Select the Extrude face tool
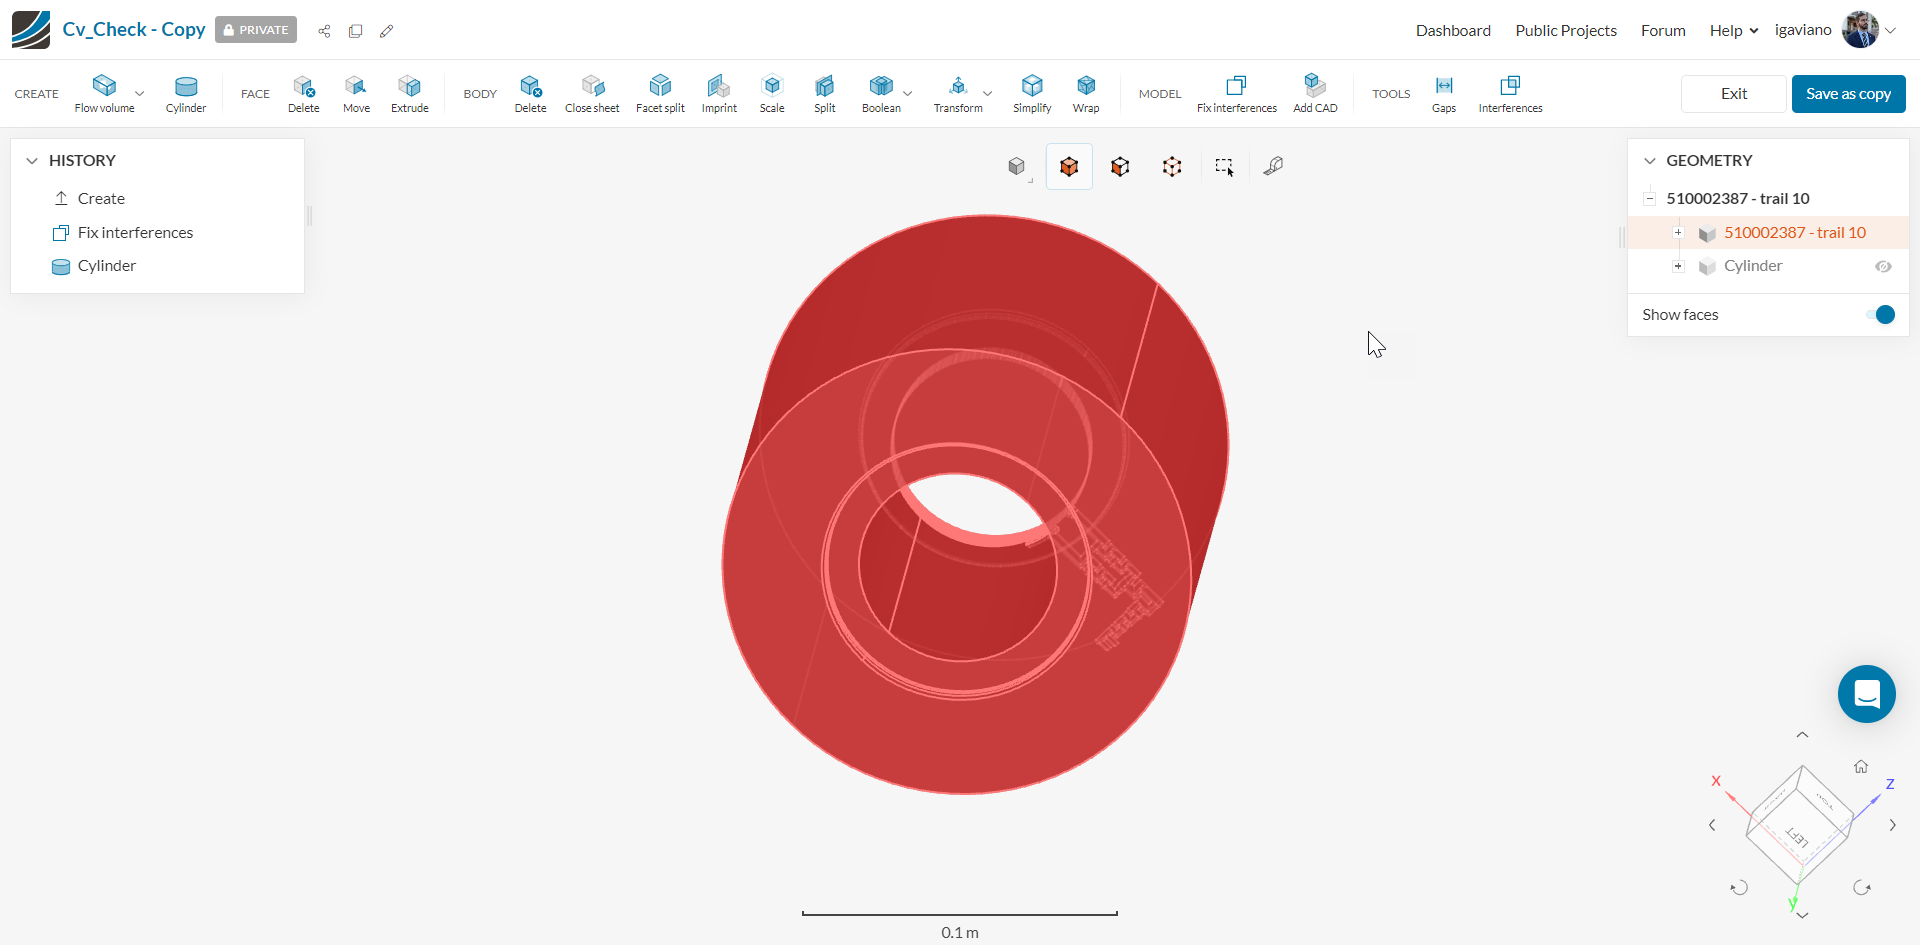 [410, 93]
